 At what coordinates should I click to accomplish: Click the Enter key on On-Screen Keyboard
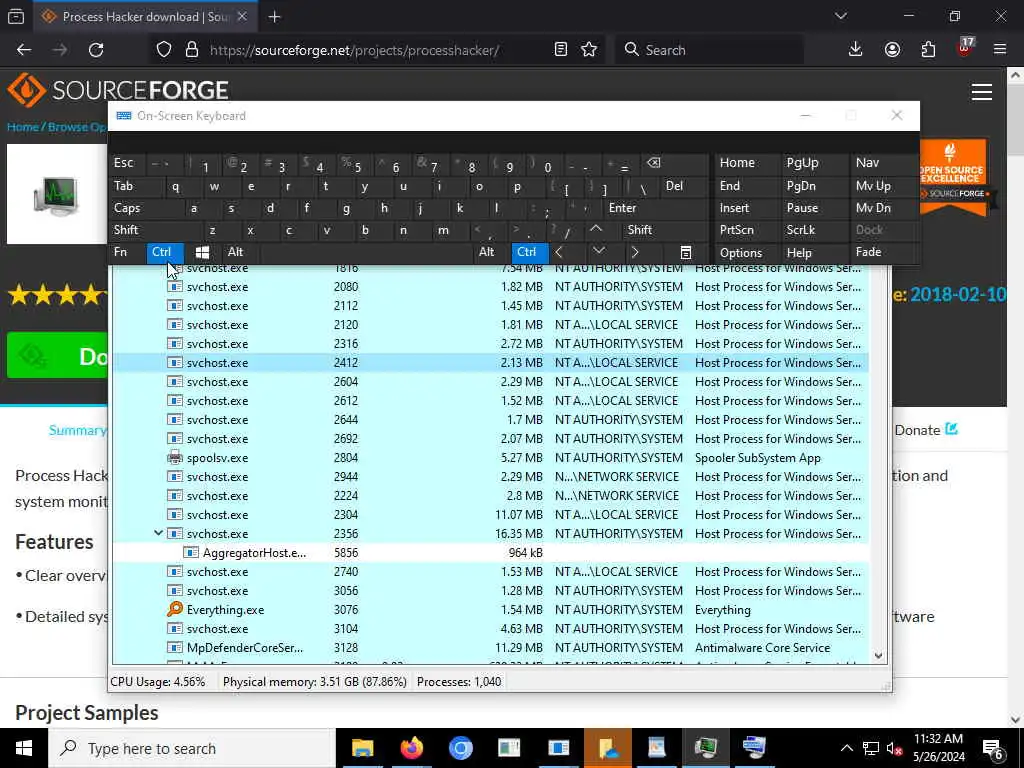[656, 208]
